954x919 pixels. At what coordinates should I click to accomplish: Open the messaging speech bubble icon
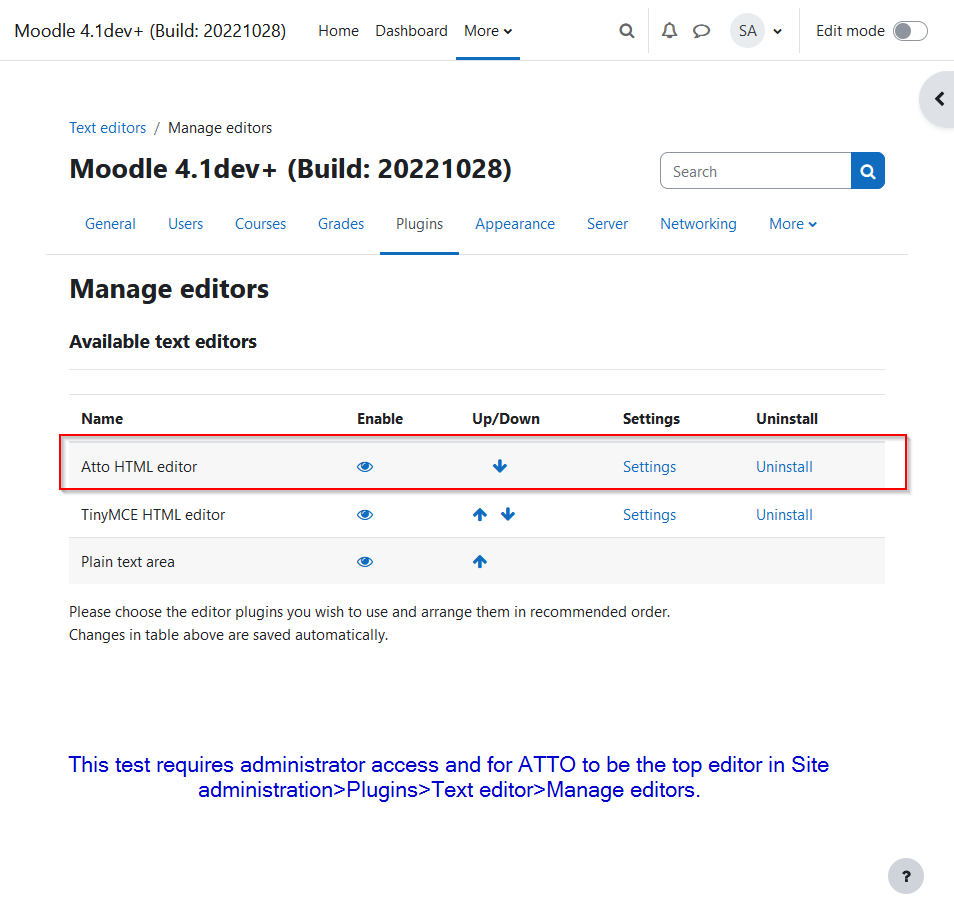tap(702, 31)
